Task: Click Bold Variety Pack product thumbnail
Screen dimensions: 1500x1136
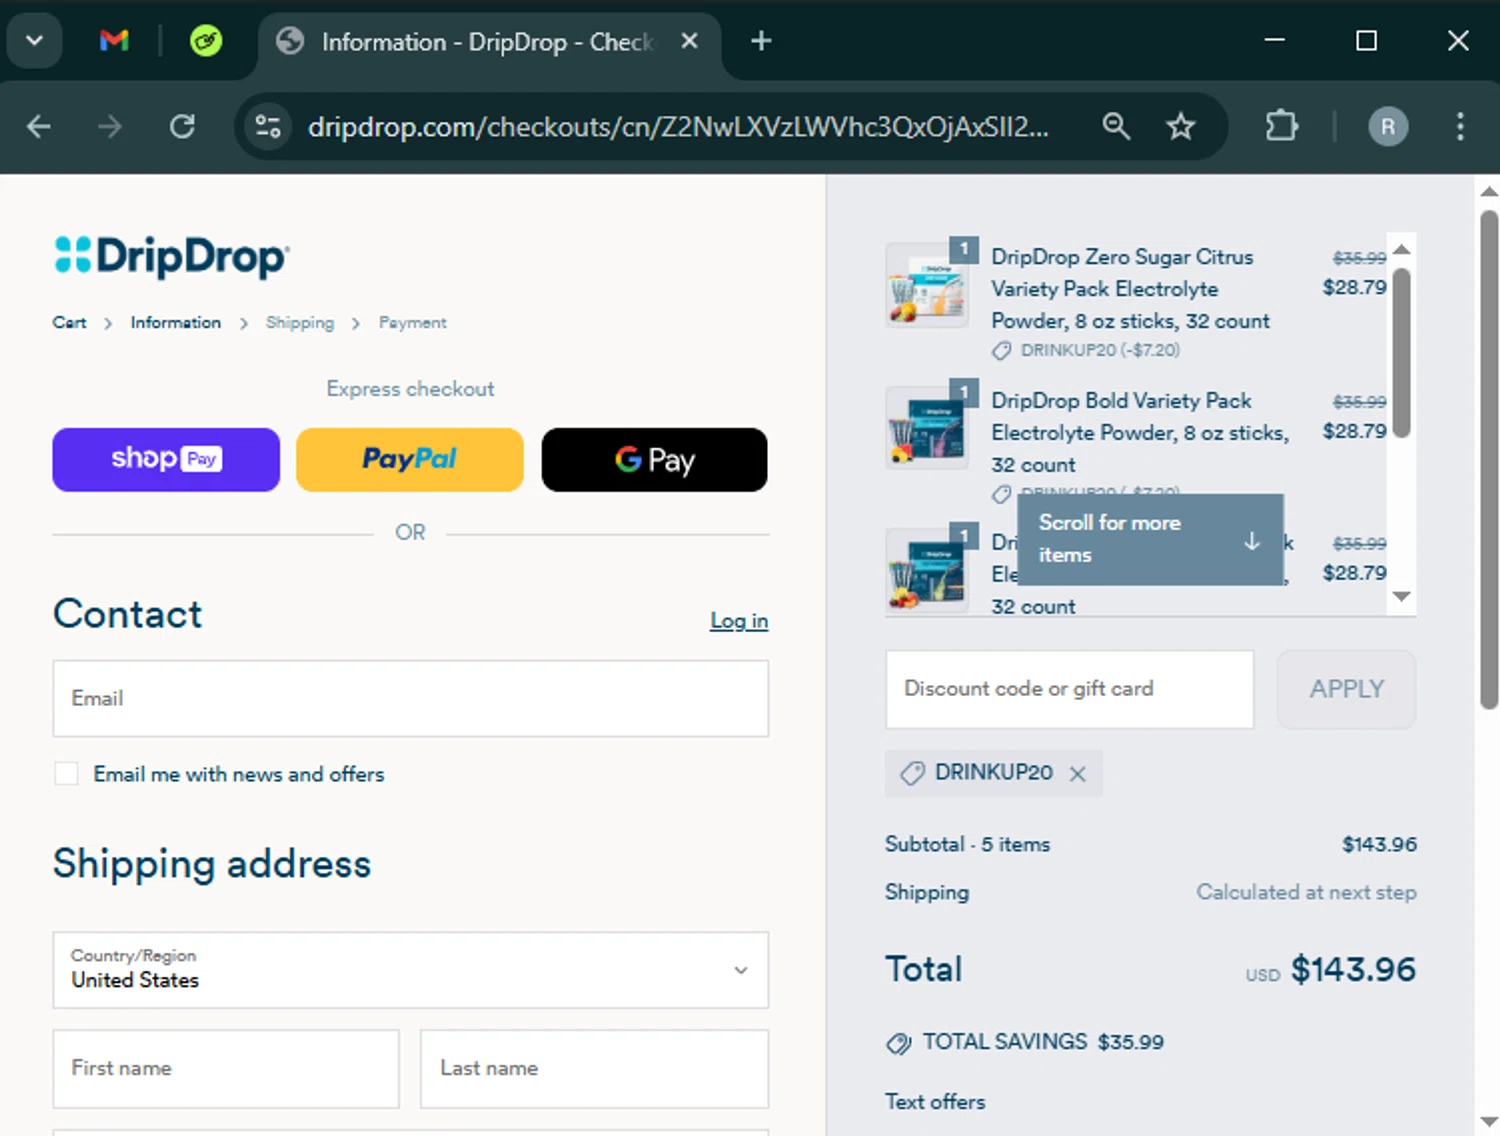Action: [x=927, y=428]
